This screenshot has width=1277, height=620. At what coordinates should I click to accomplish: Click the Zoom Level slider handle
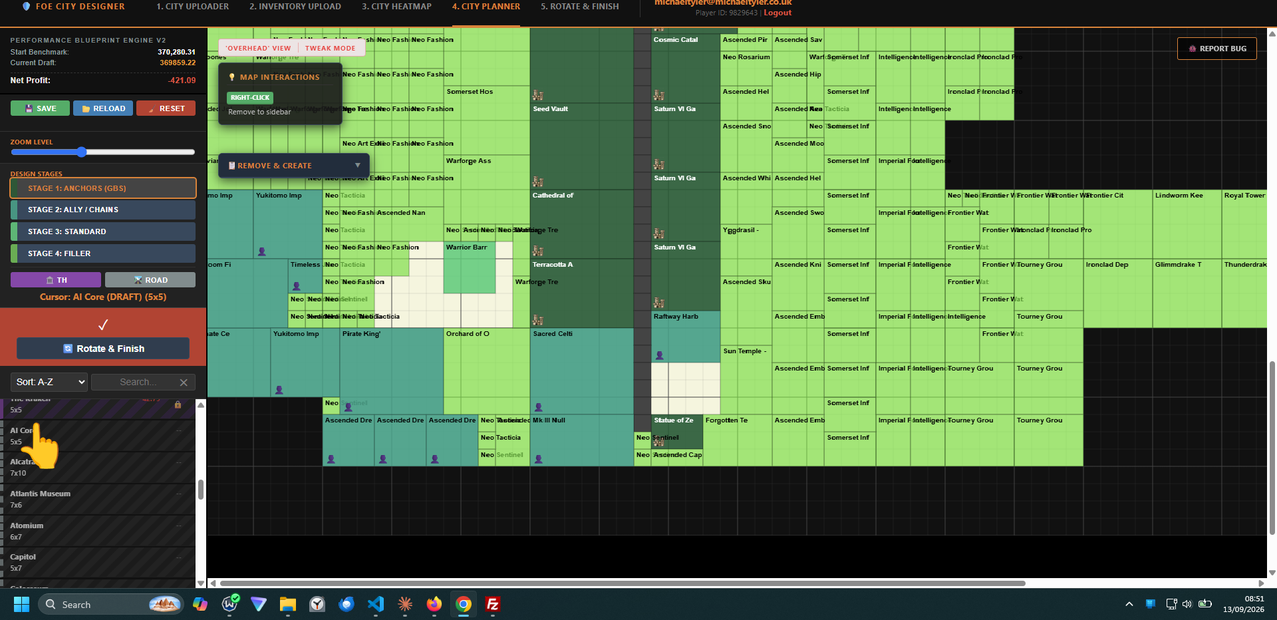click(81, 152)
